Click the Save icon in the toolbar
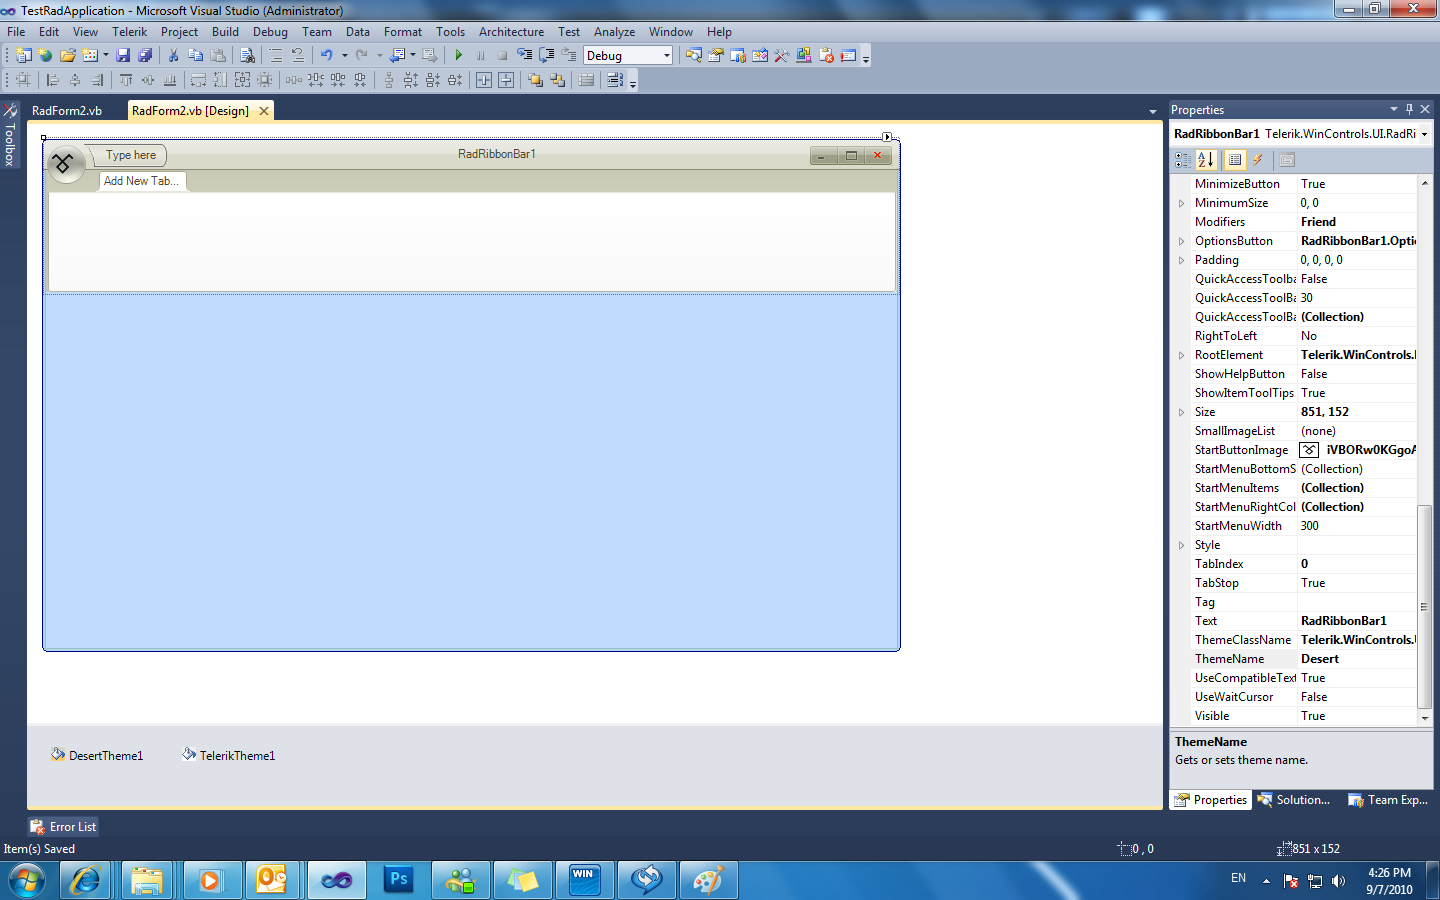 coord(123,56)
